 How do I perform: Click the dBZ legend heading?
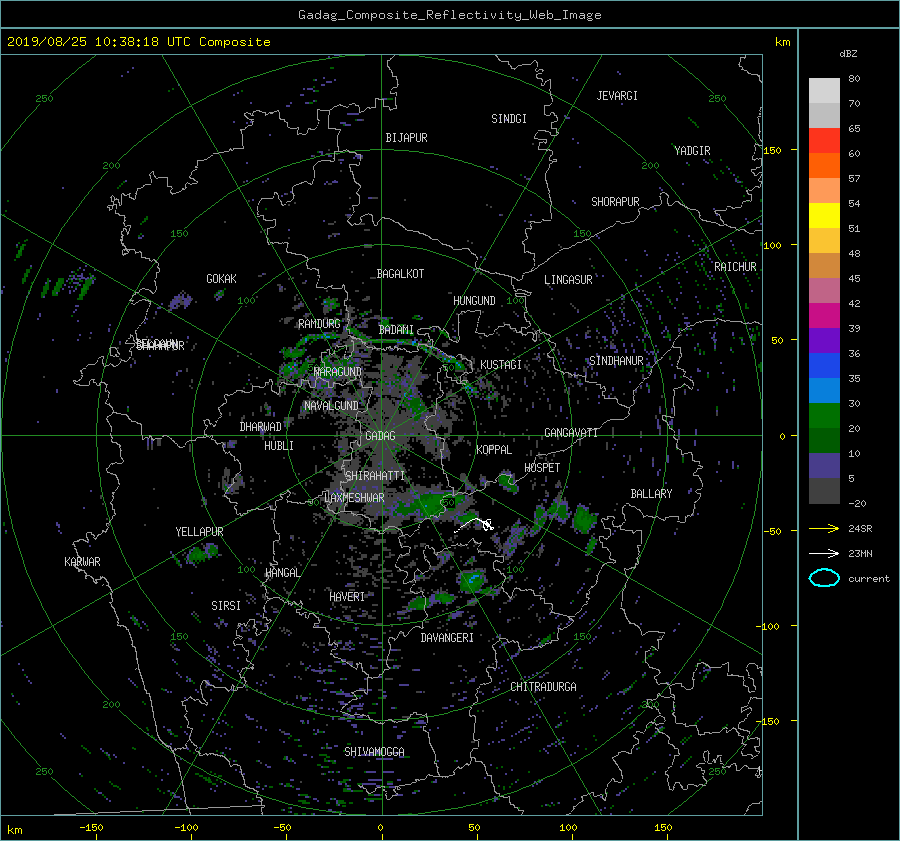point(848,54)
